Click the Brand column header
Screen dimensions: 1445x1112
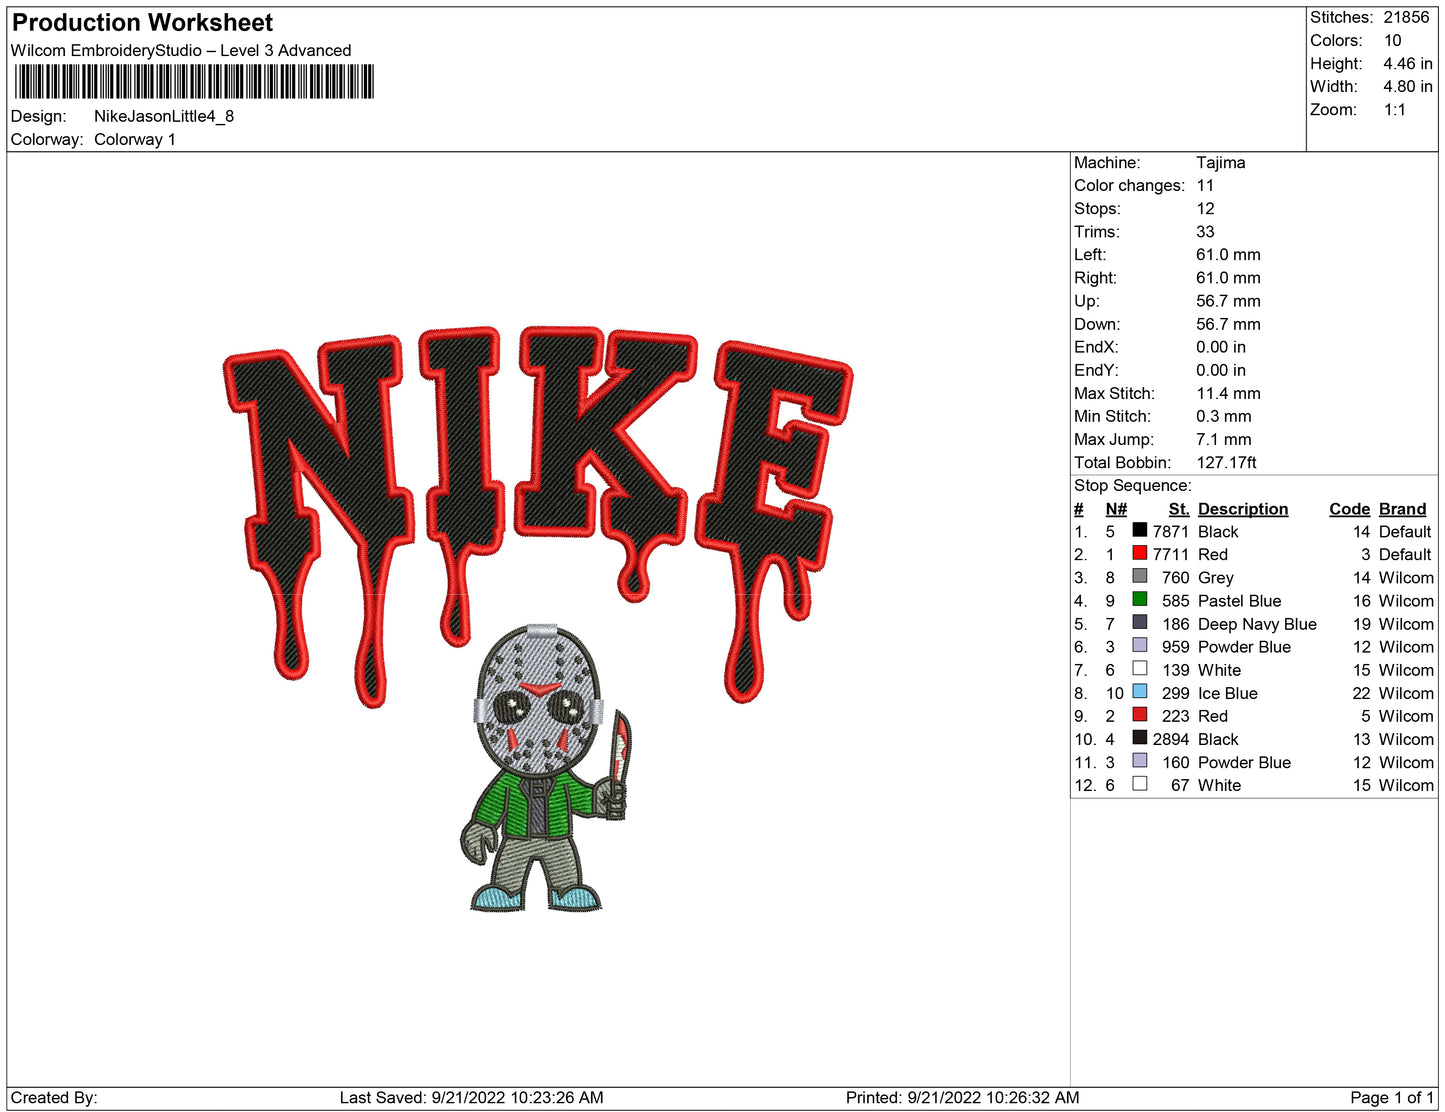[1403, 509]
